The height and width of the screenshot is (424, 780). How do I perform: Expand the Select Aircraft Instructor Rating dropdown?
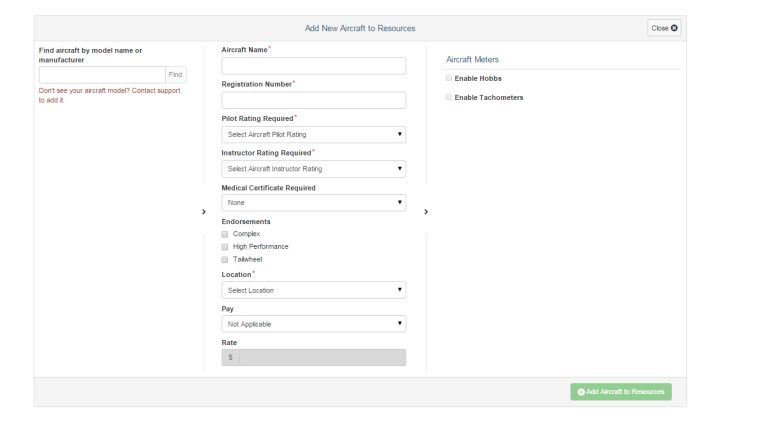313,169
